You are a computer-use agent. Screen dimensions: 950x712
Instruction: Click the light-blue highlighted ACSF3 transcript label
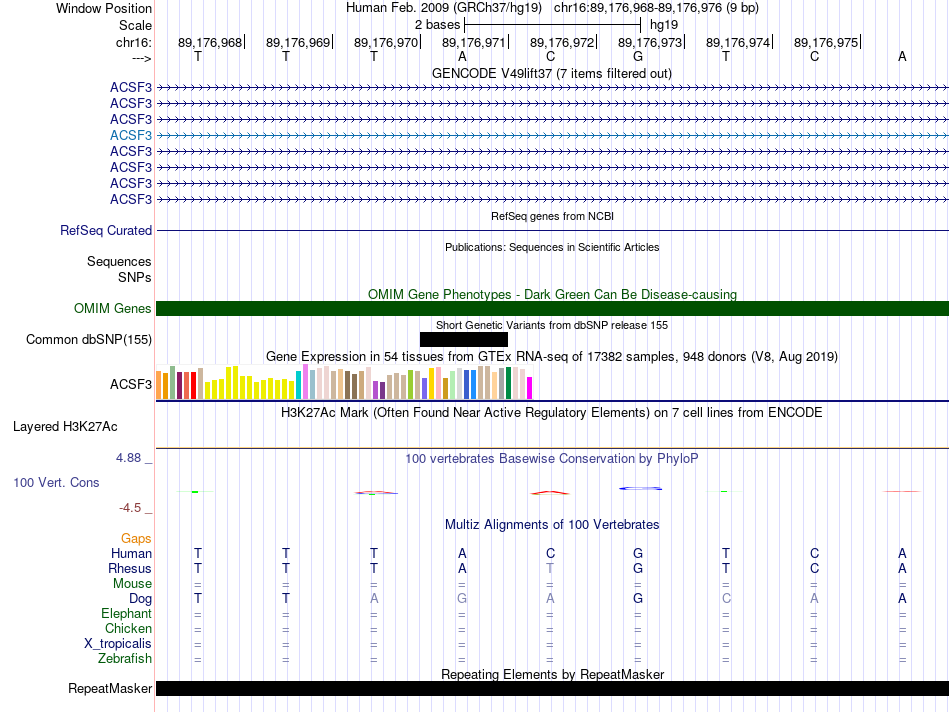click(x=131, y=135)
